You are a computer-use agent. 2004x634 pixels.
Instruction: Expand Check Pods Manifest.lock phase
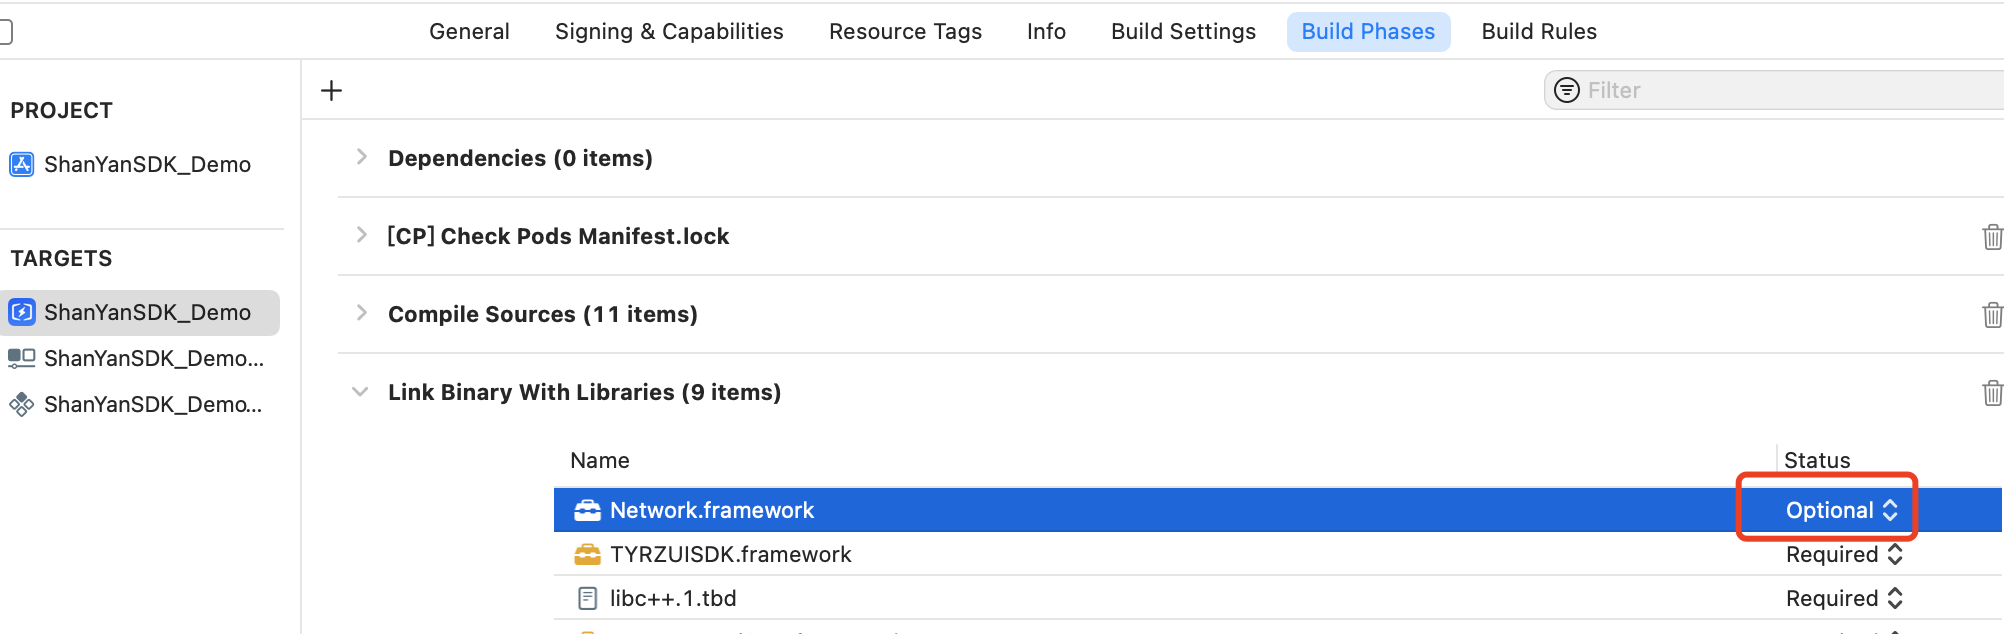[x=361, y=235]
